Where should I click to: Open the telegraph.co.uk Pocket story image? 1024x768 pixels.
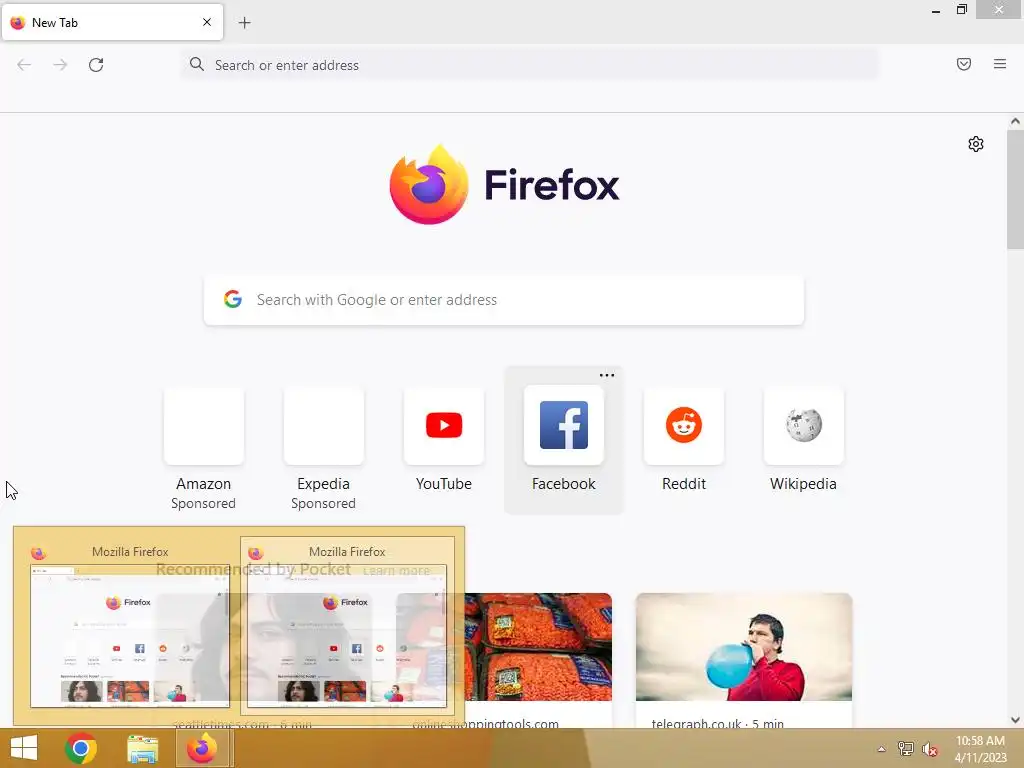click(x=744, y=647)
